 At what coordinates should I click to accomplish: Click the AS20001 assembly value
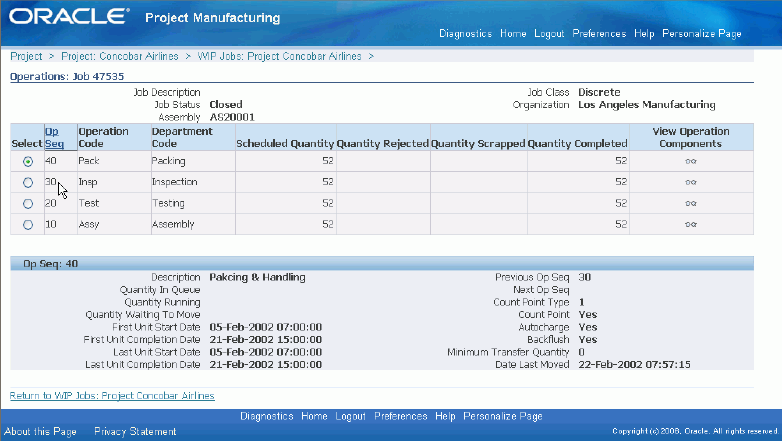pos(232,117)
